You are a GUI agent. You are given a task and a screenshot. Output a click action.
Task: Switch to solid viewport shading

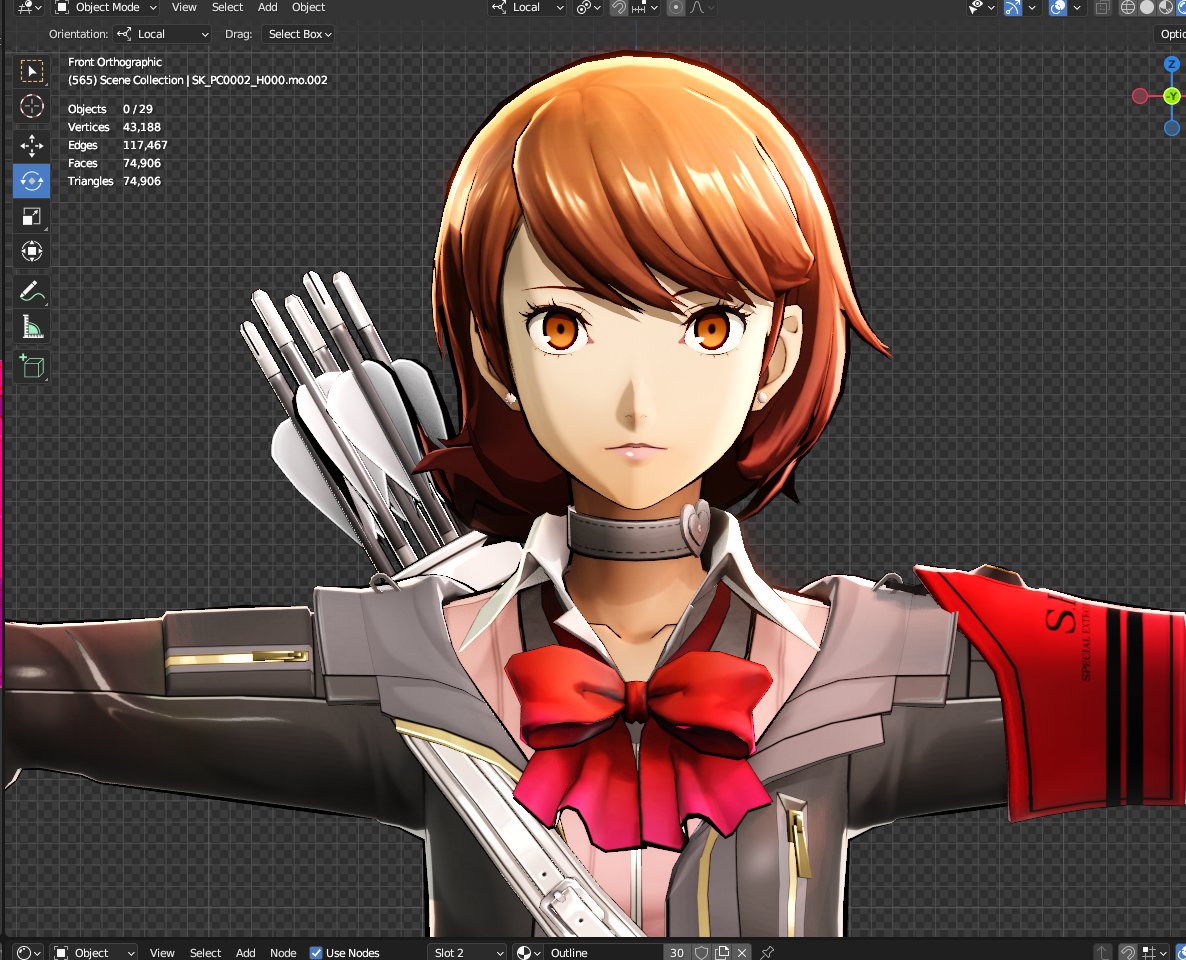(x=1147, y=8)
